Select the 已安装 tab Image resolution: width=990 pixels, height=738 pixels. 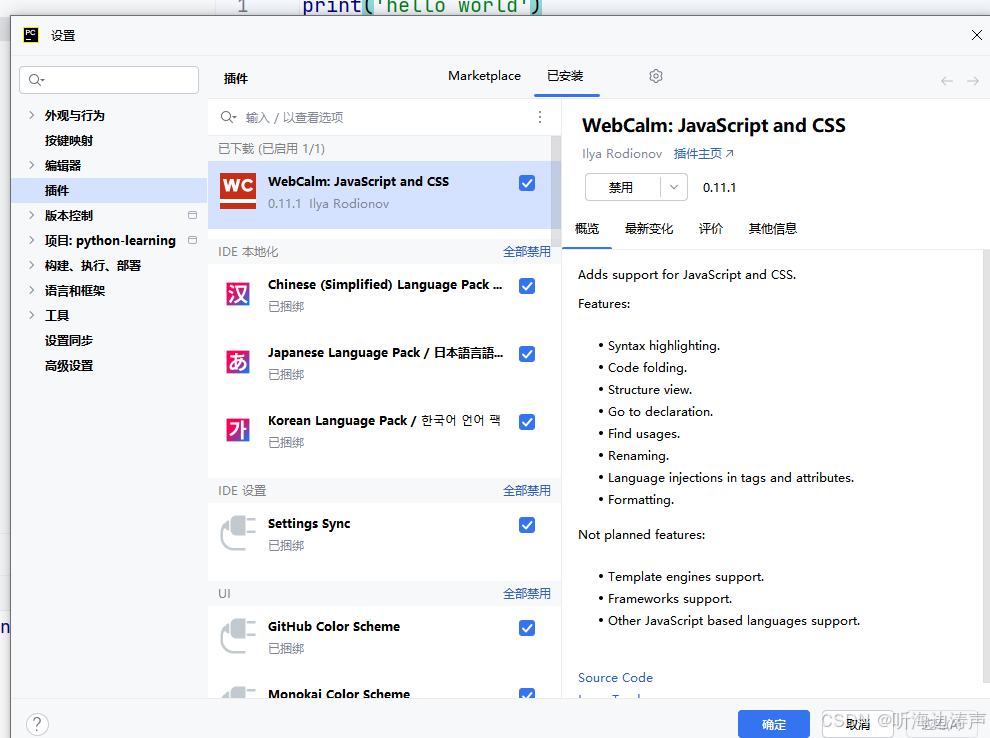click(x=566, y=76)
